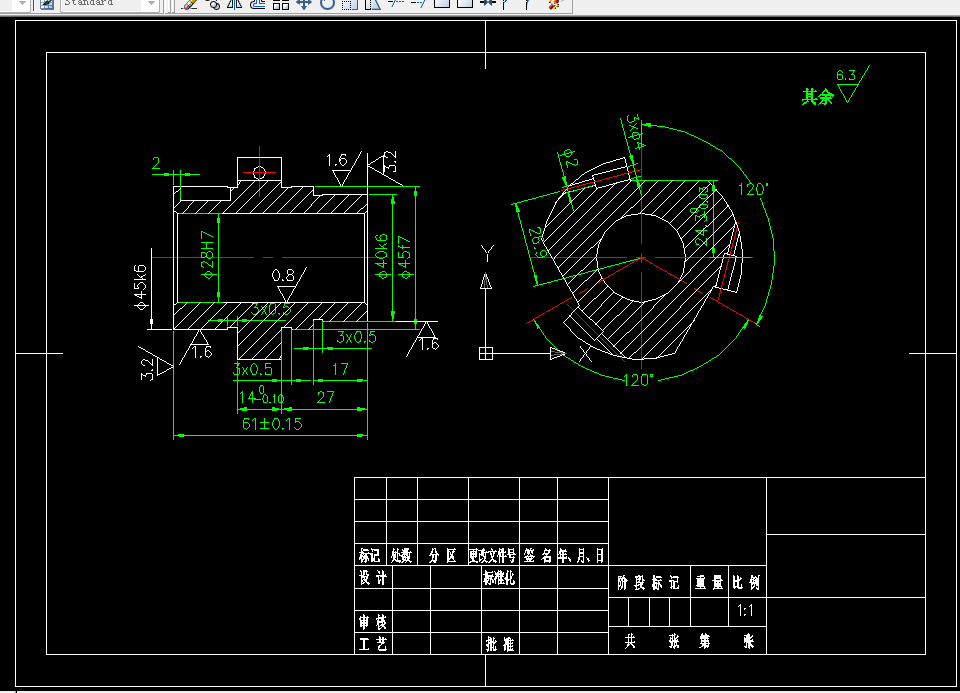Select the 3xϕ4 hole callout
This screenshot has height=693, width=960.
click(x=635, y=132)
